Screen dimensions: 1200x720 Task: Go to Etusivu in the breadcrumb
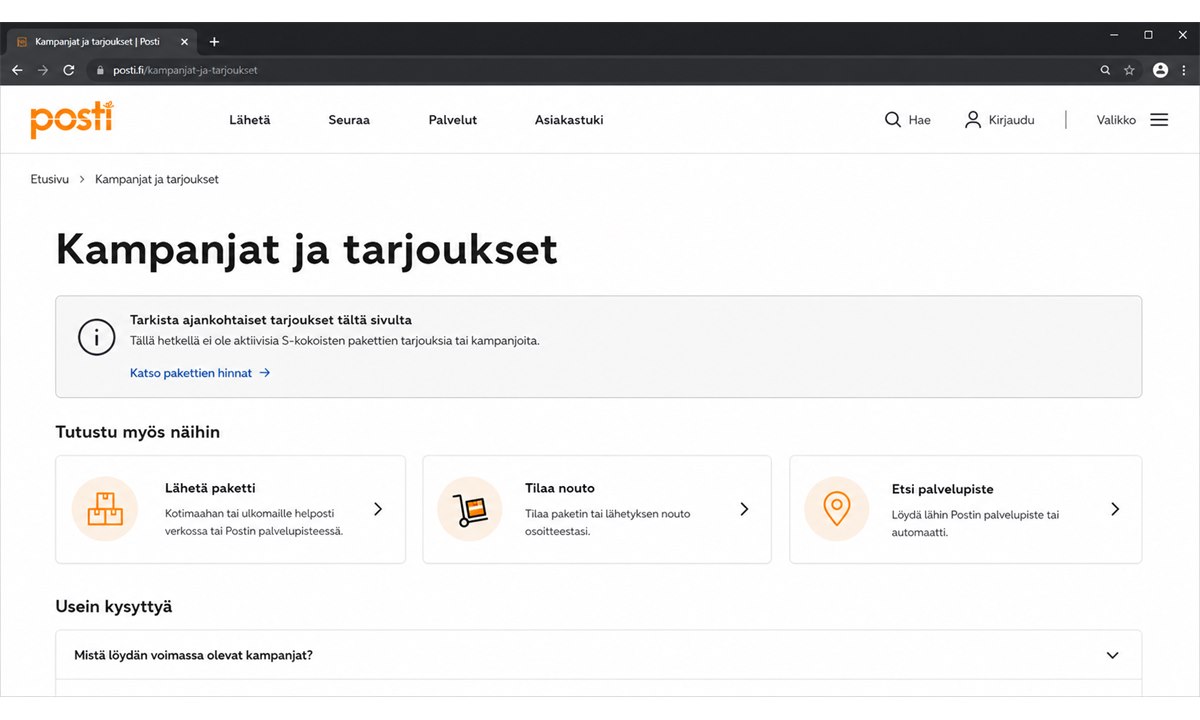pyautogui.click(x=50, y=180)
